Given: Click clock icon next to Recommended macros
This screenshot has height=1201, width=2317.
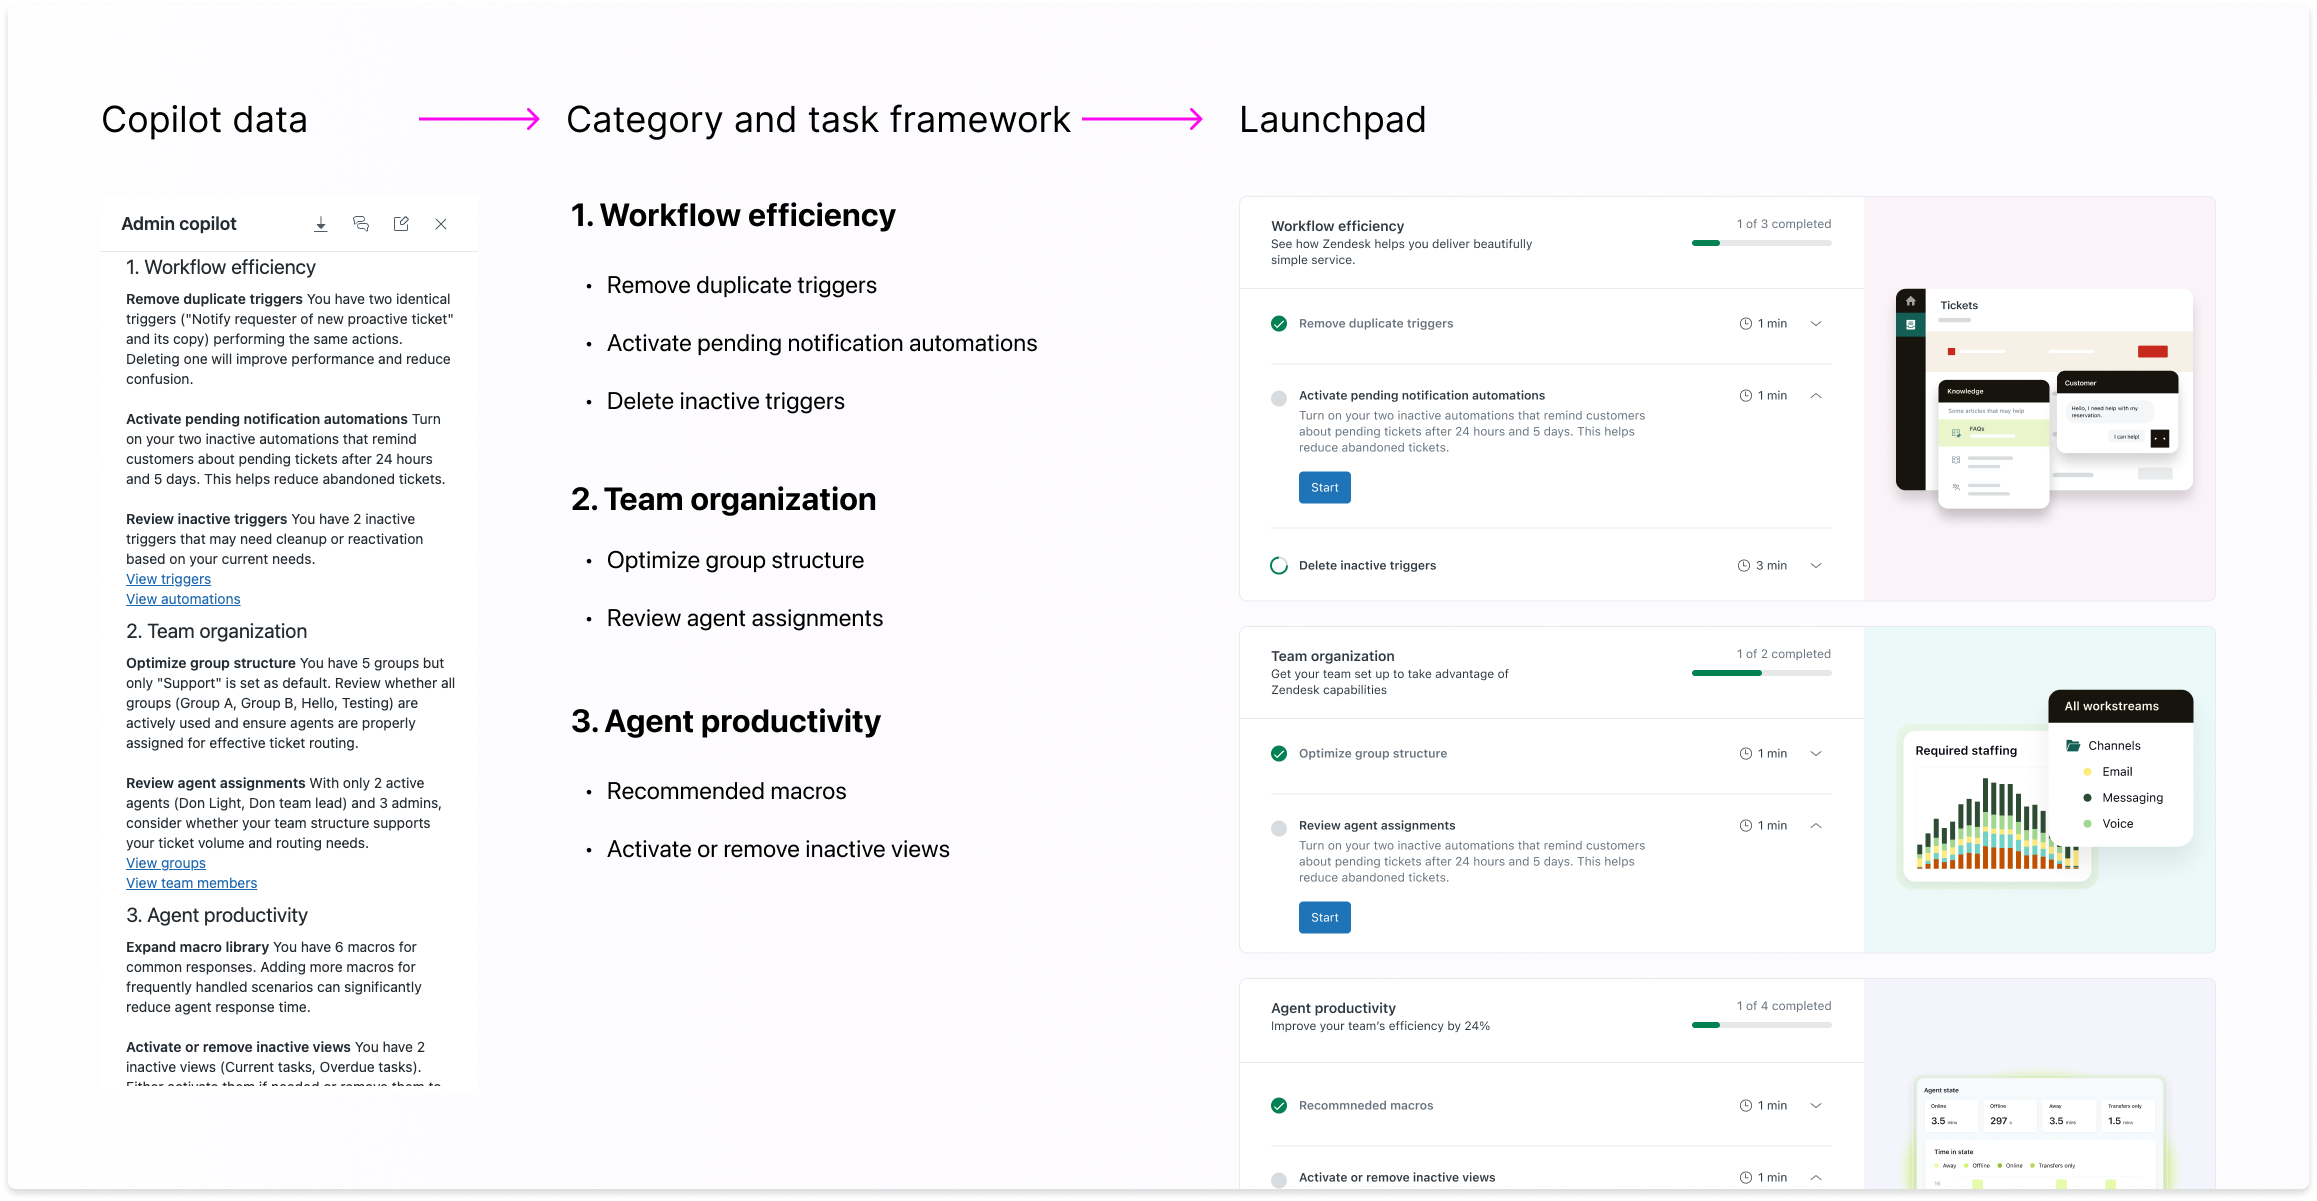Looking at the screenshot, I should coord(1745,1106).
